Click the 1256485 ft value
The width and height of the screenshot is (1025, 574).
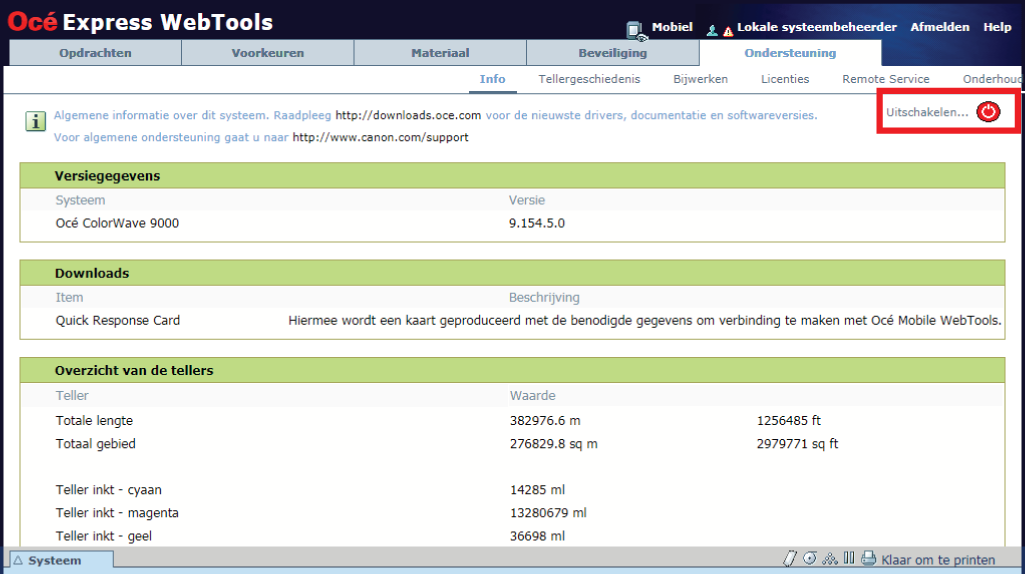point(788,420)
